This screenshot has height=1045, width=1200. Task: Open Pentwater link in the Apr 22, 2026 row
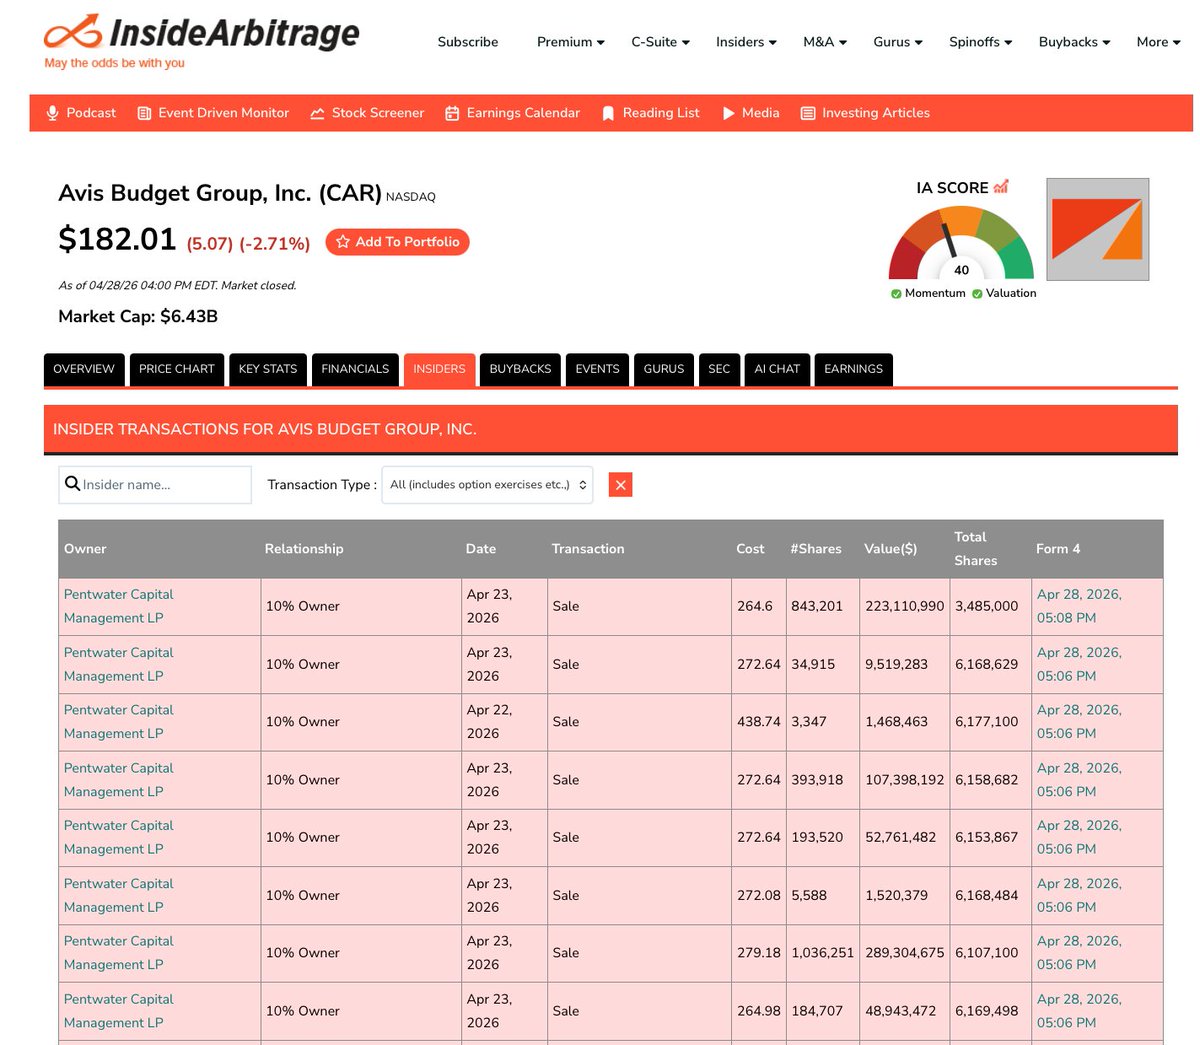pyautogui.click(x=118, y=721)
